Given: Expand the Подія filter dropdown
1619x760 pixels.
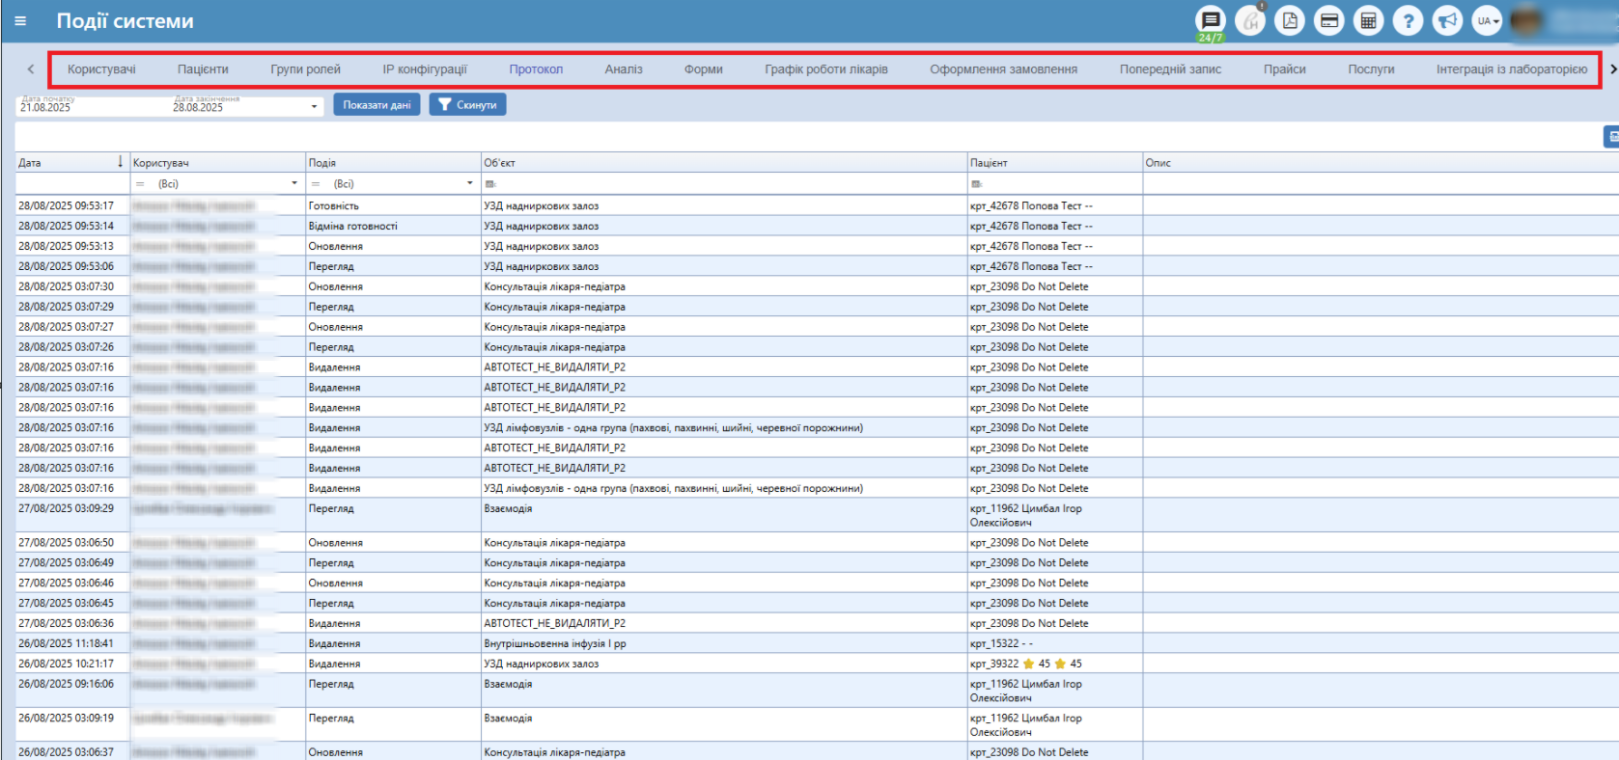Looking at the screenshot, I should pos(470,184).
